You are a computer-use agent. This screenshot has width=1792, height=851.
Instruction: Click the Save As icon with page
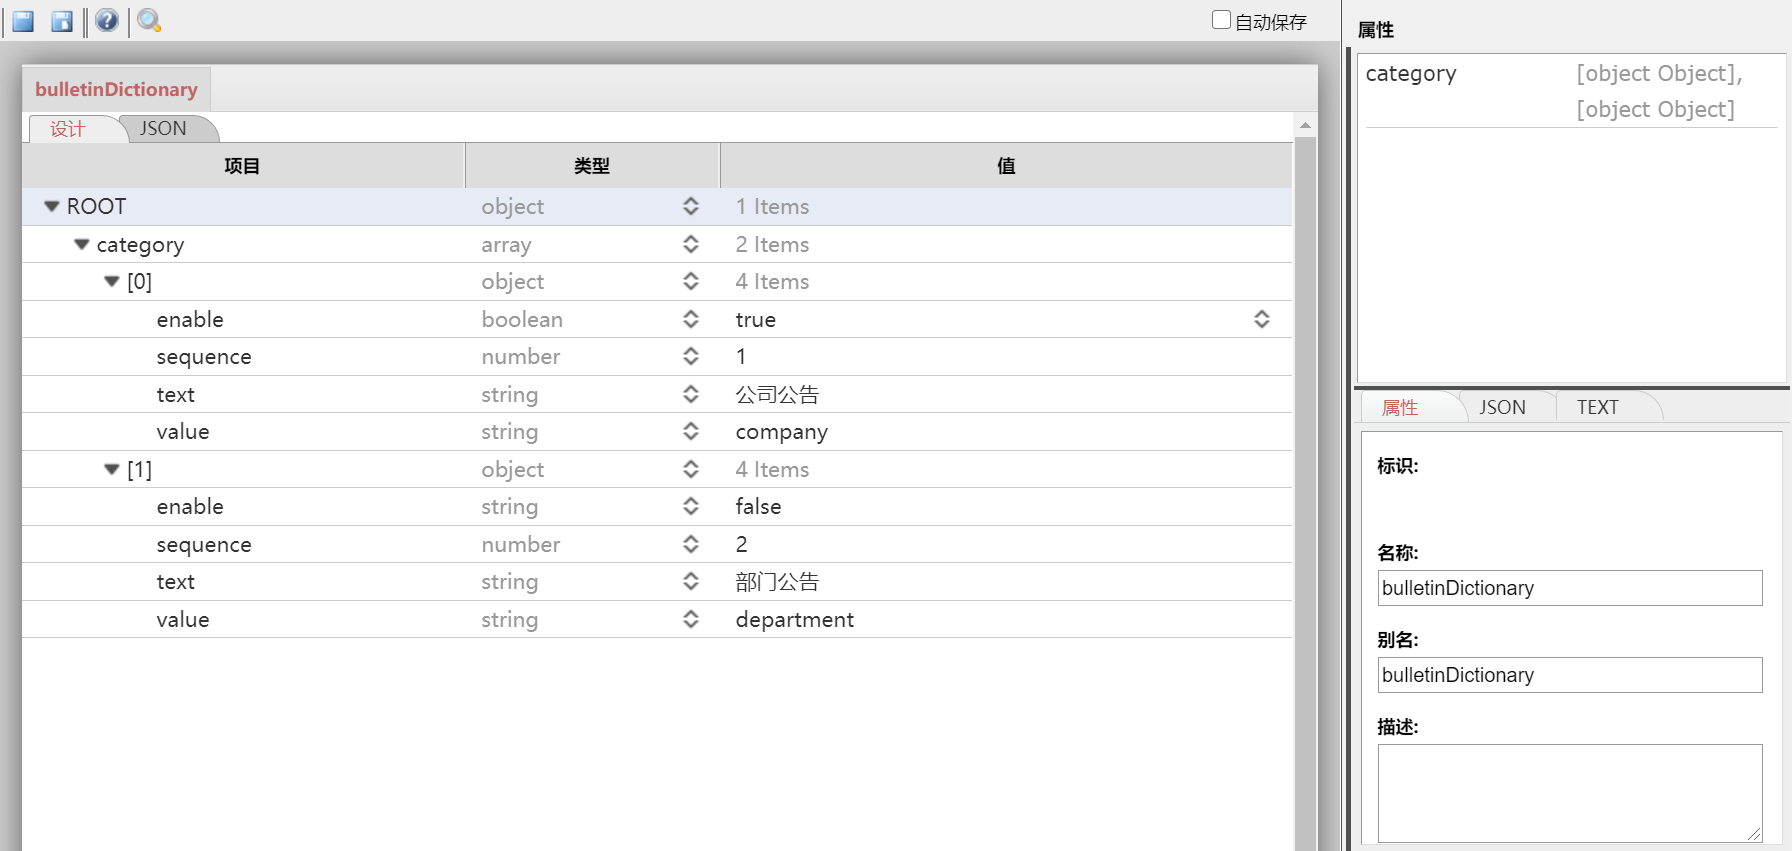tap(62, 21)
